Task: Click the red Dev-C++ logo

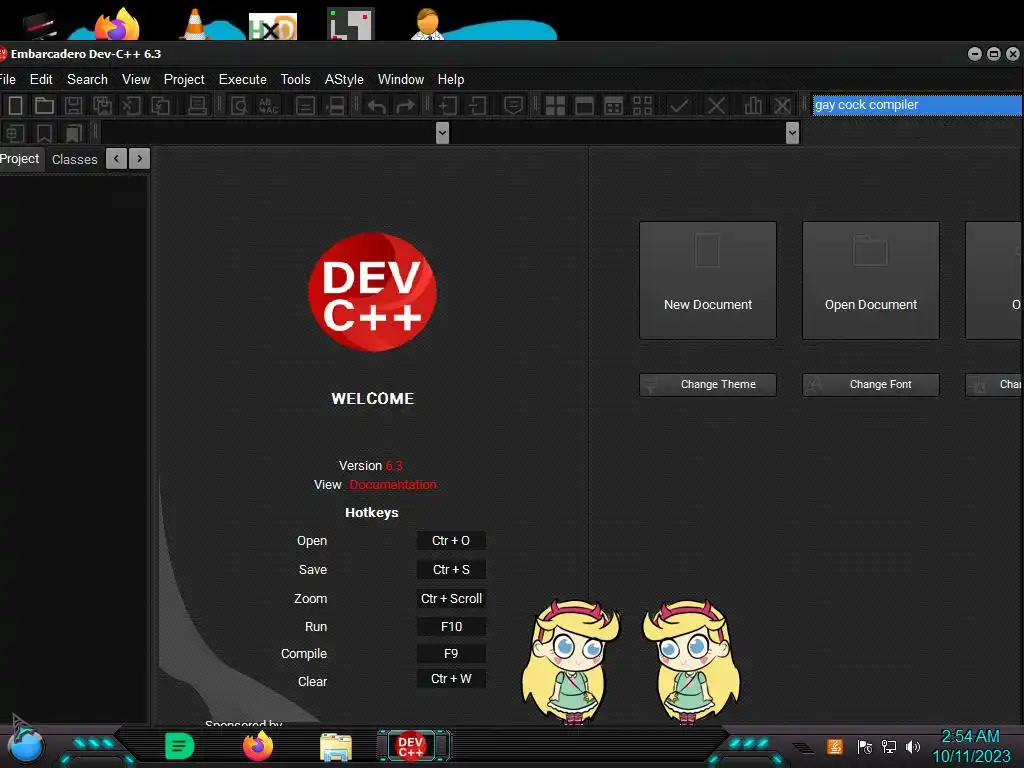Action: click(372, 292)
